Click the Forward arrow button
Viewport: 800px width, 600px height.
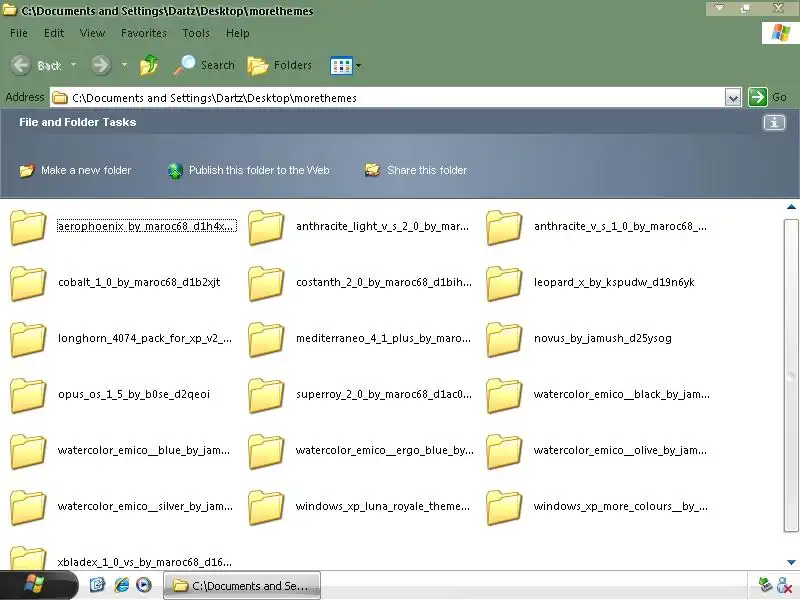101,65
